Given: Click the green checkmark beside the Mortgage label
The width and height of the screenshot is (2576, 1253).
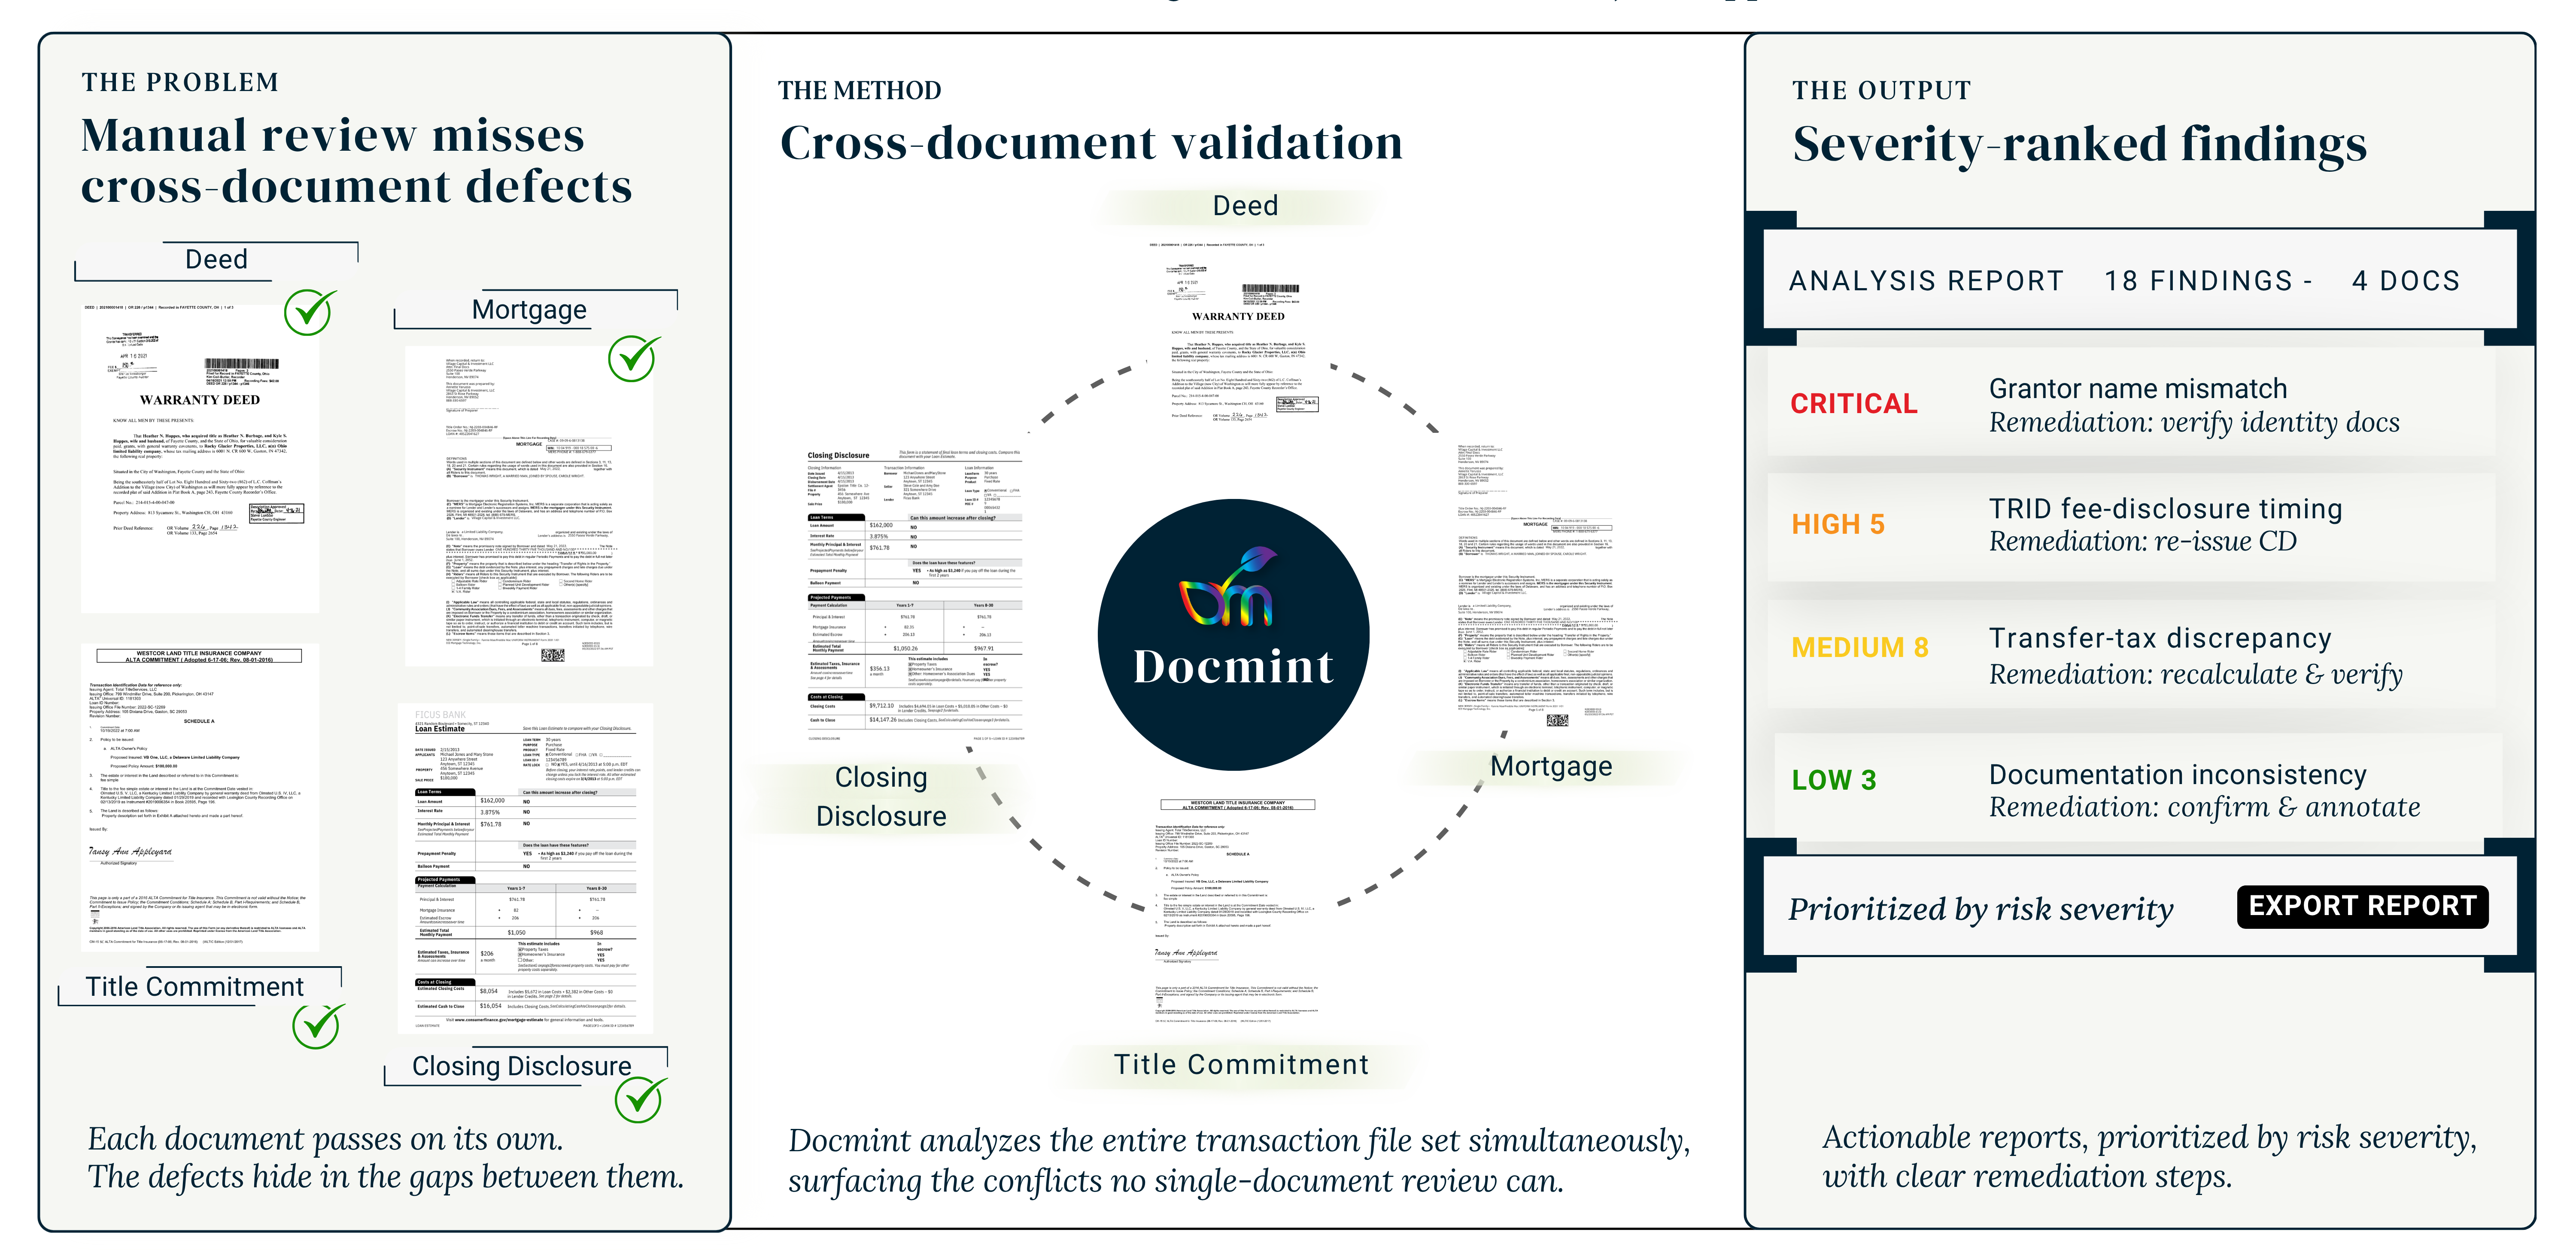Looking at the screenshot, I should [x=634, y=358].
